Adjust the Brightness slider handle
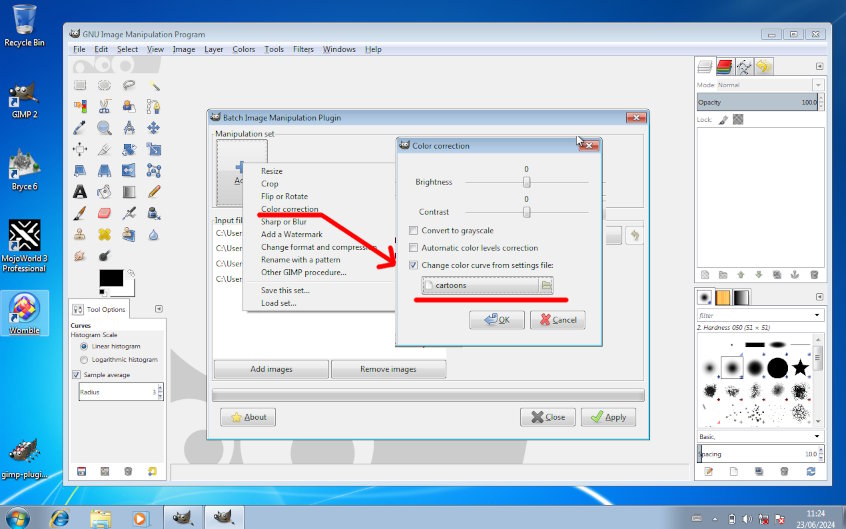Viewport: 846px width, 529px height. (x=527, y=182)
